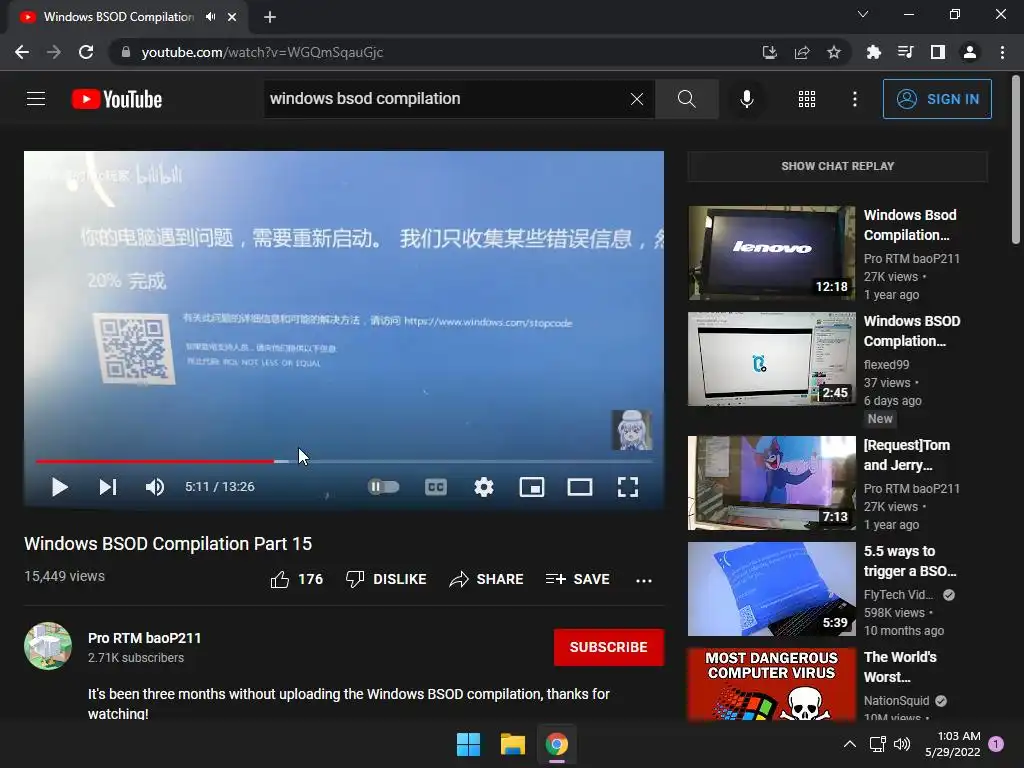The height and width of the screenshot is (768, 1024).
Task: Reload the page in Chrome
Action: coord(86,52)
